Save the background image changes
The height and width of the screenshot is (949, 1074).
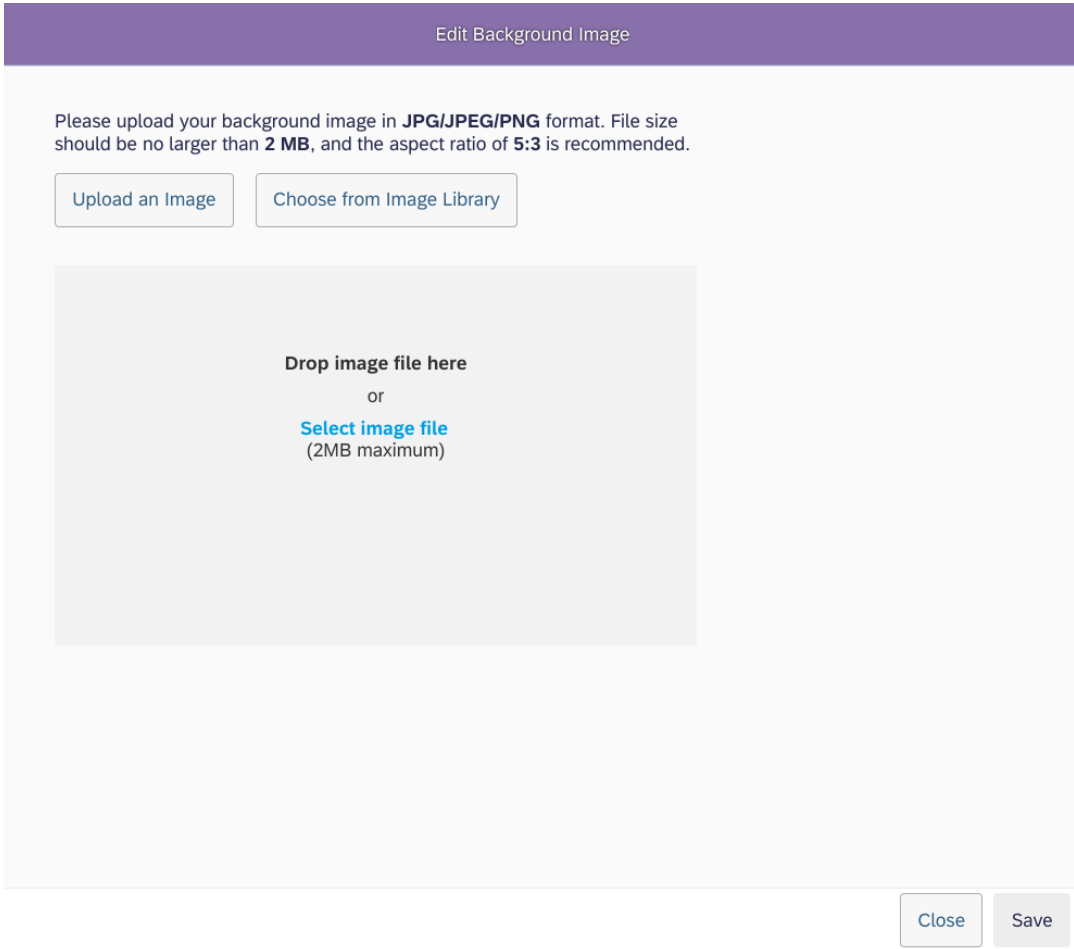pyautogui.click(x=1031, y=920)
